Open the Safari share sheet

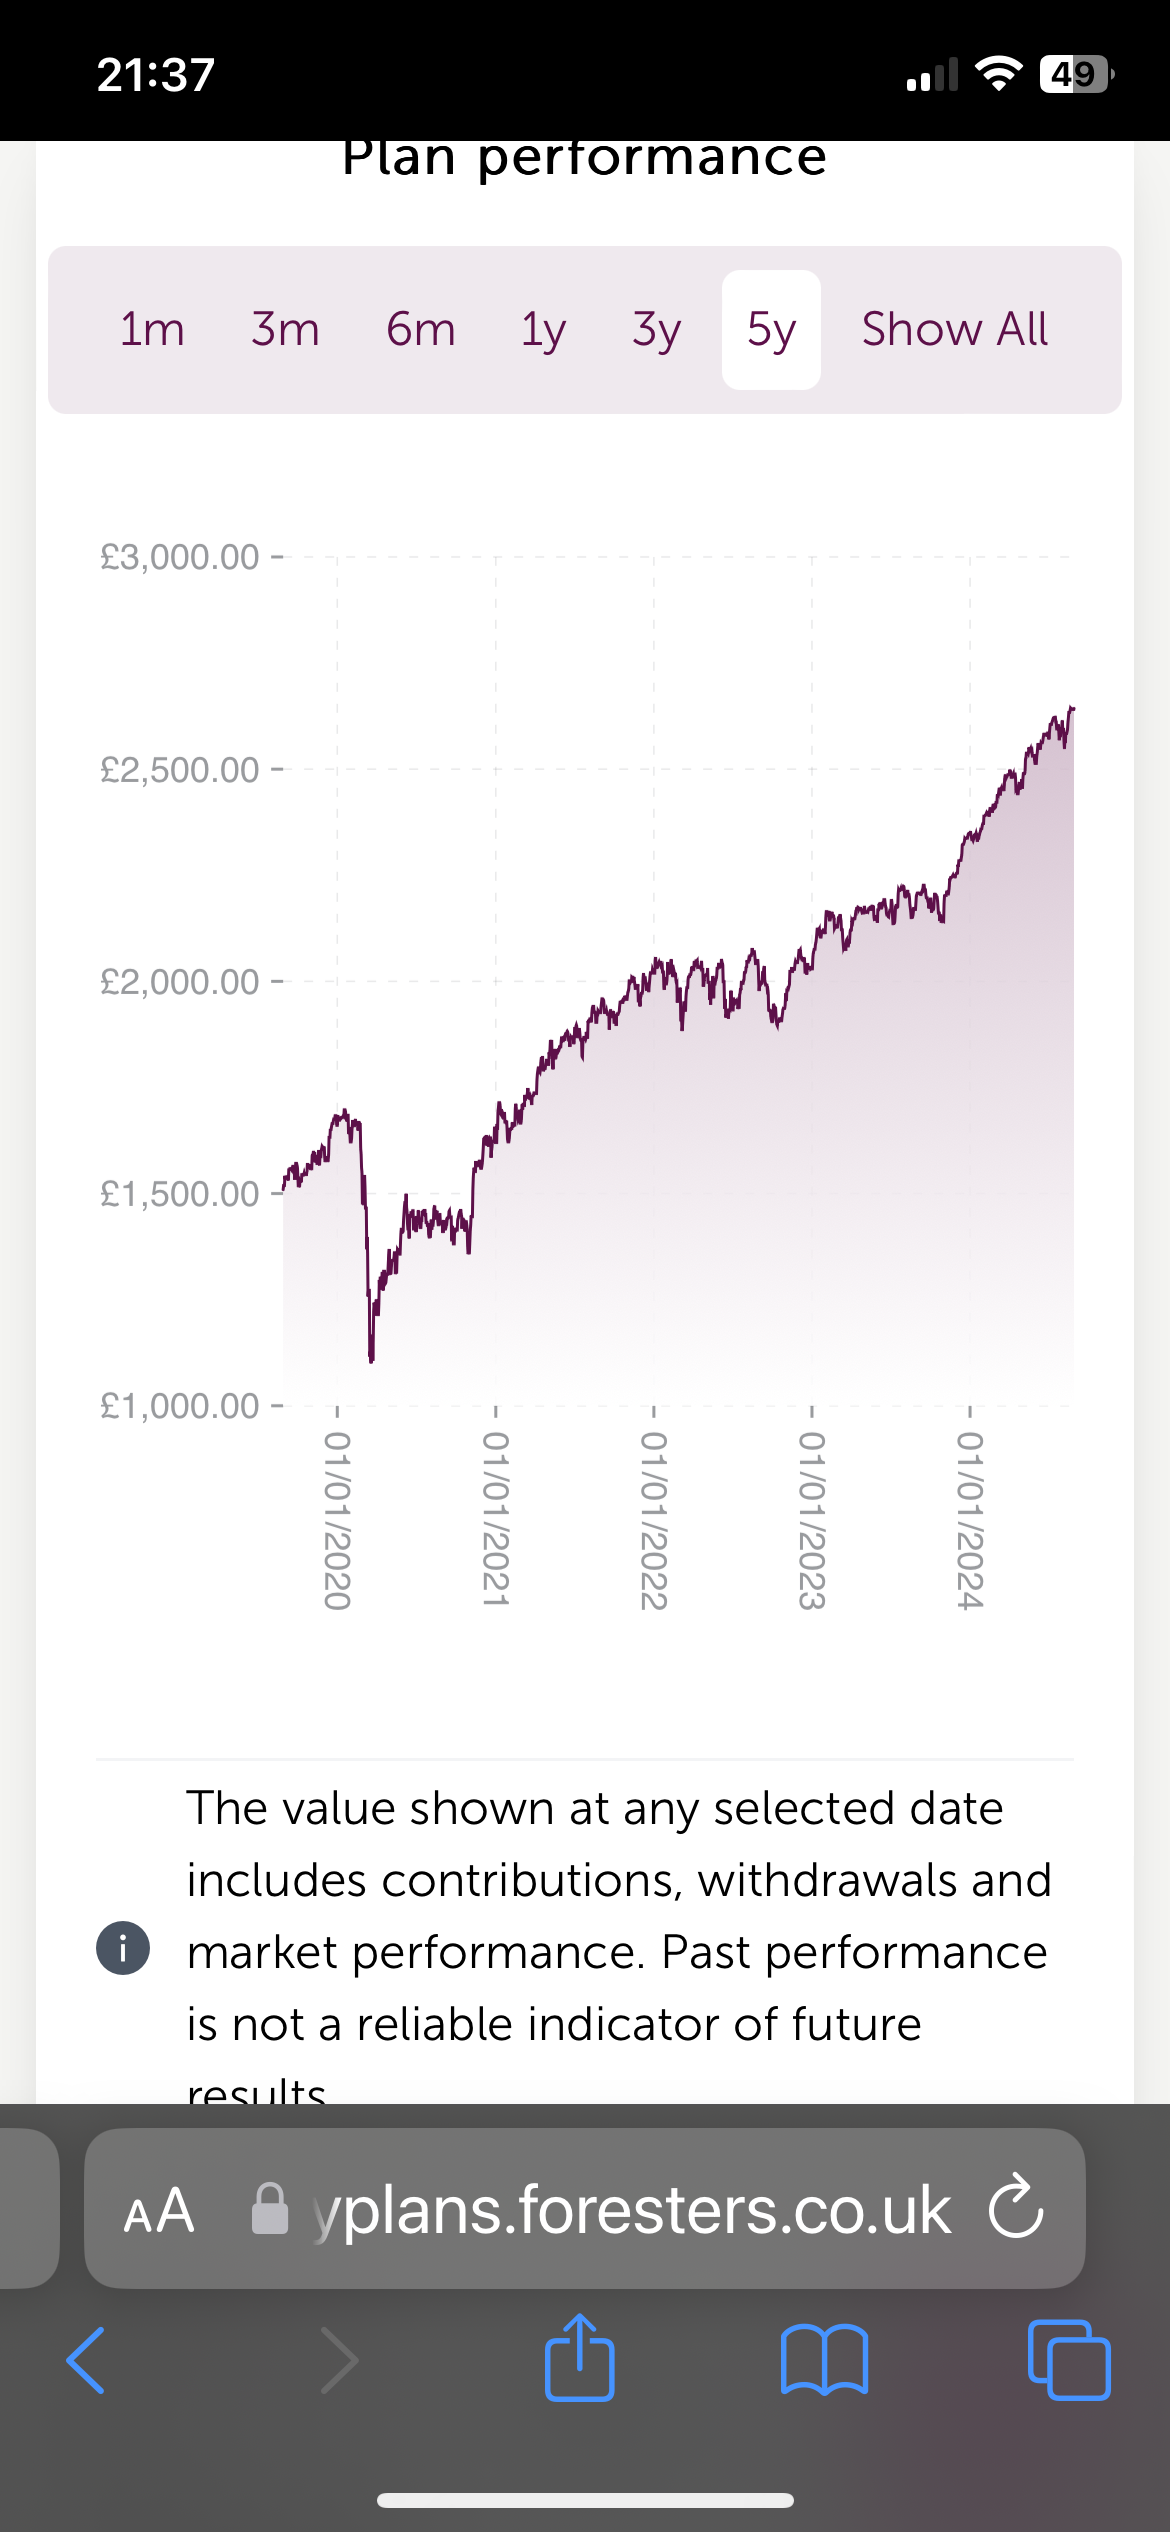click(x=579, y=2358)
